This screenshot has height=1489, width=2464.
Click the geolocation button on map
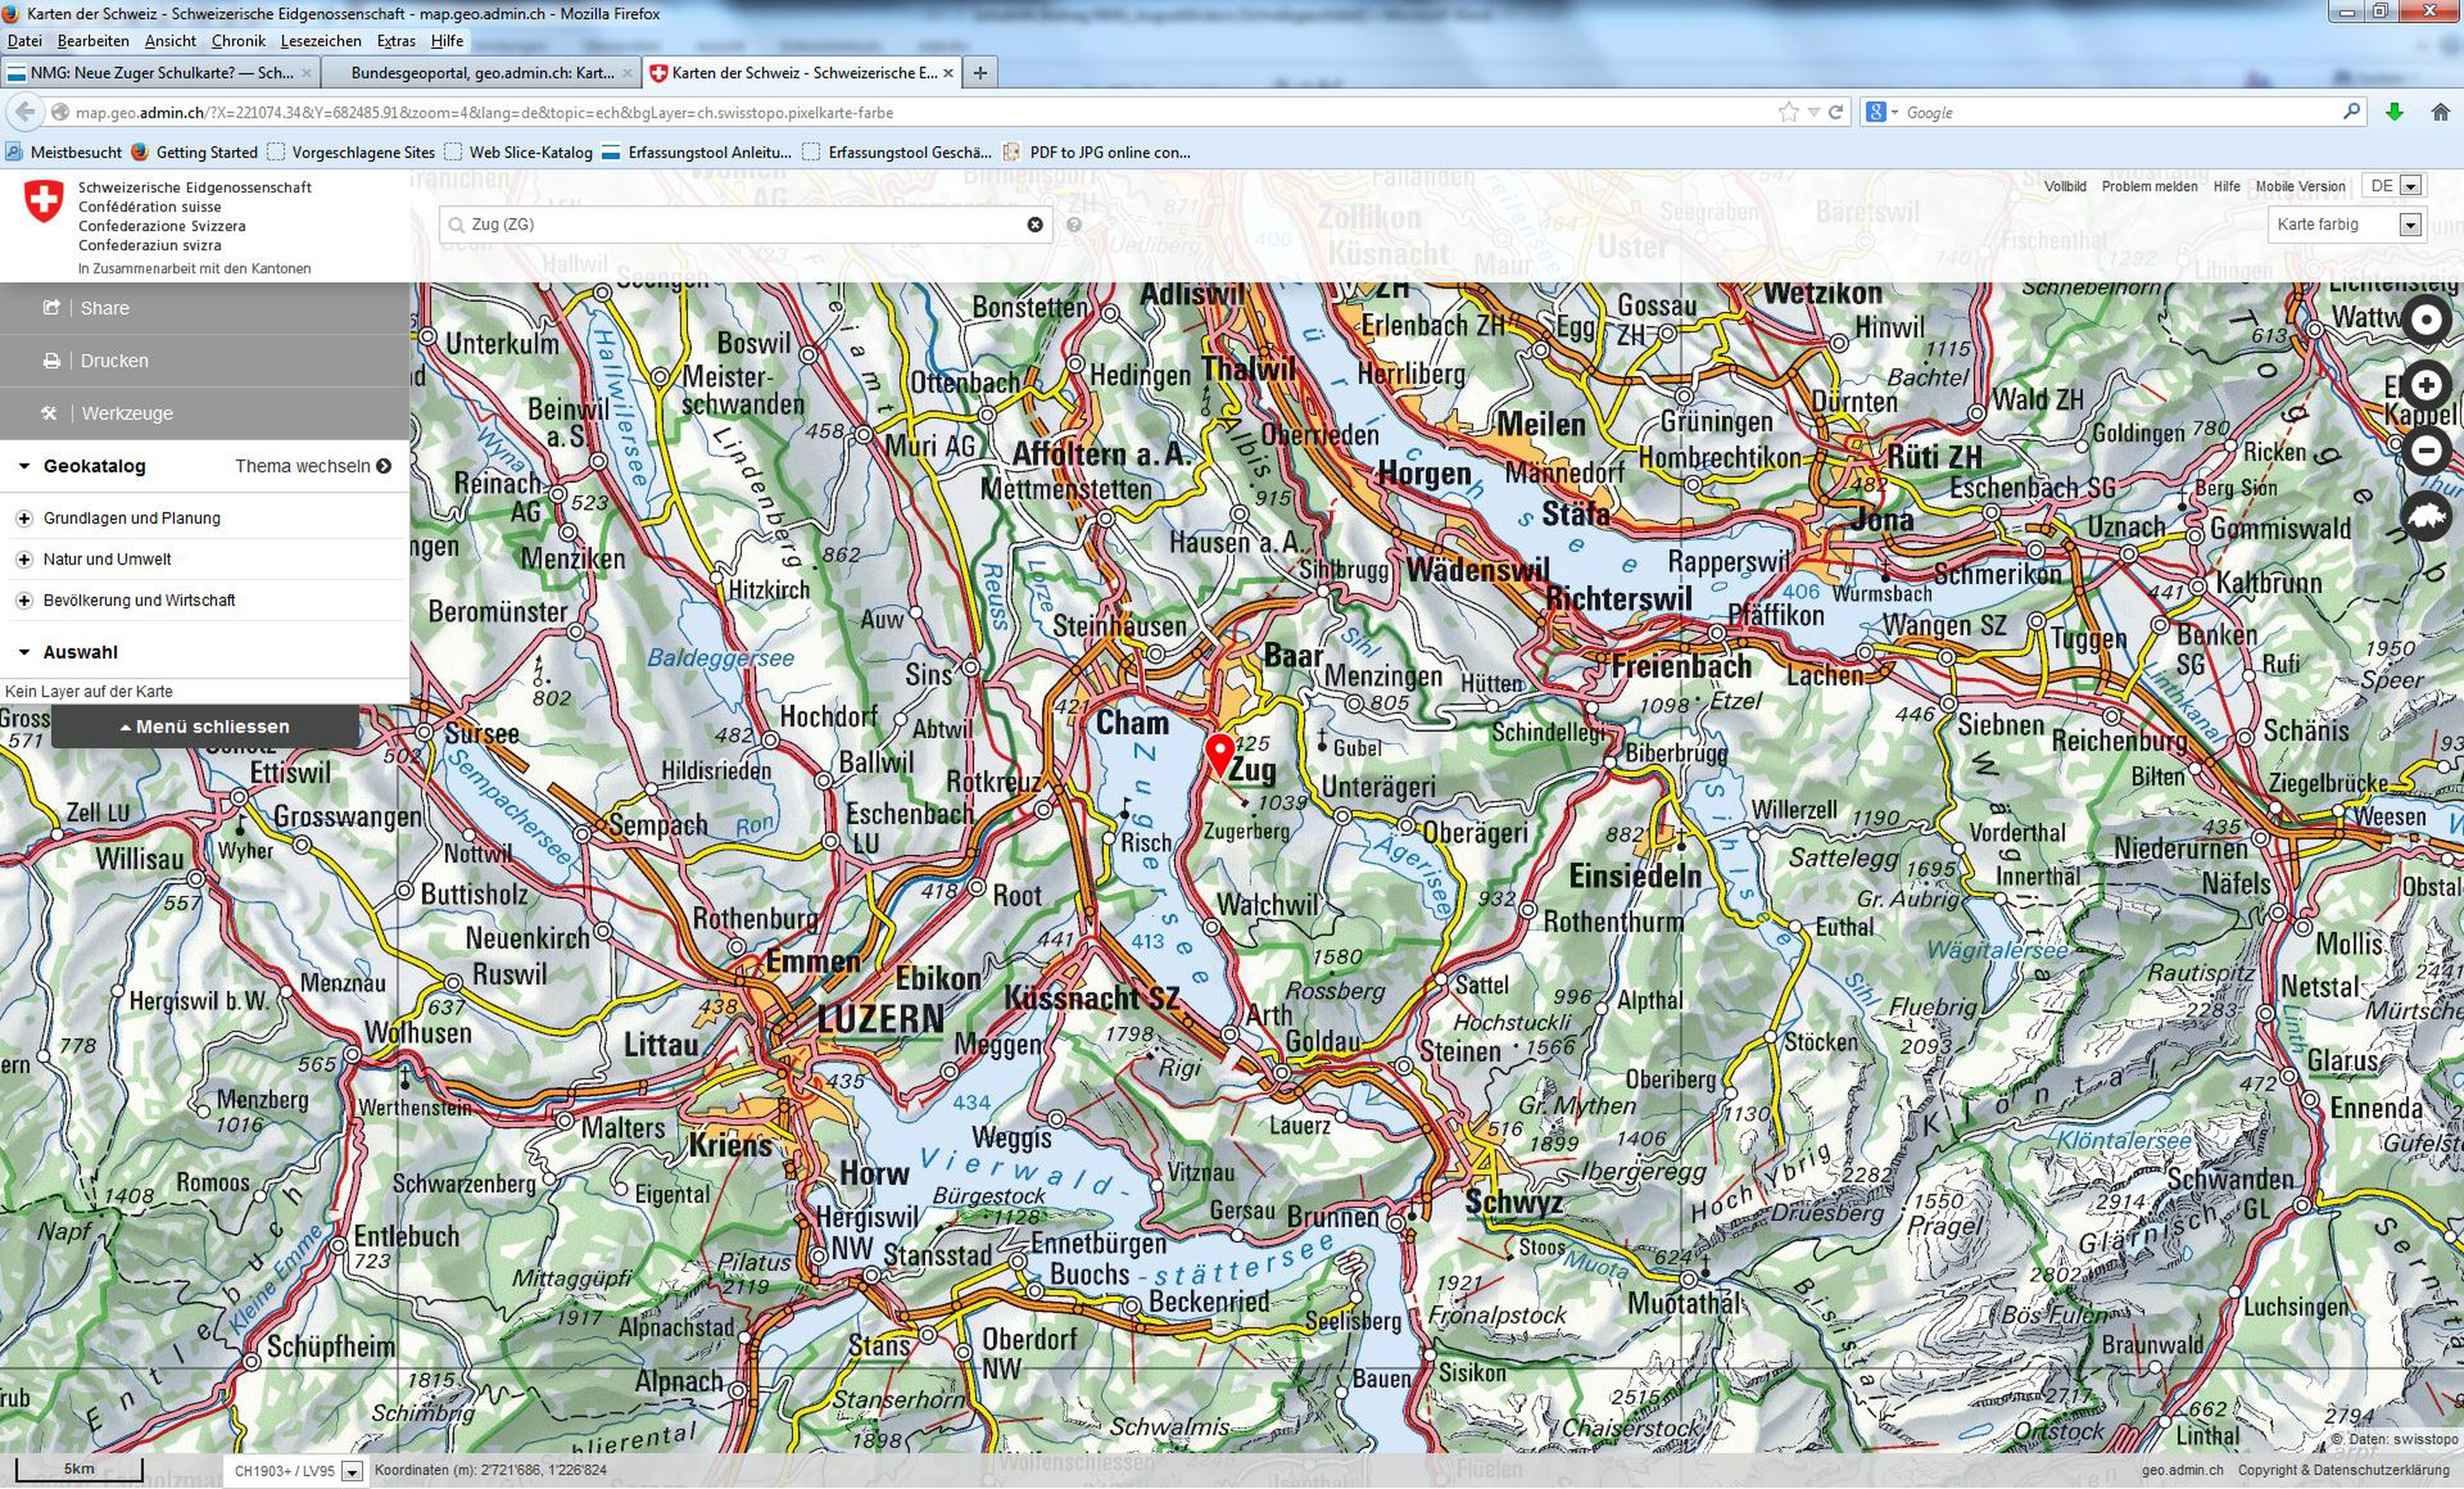click(x=2426, y=320)
